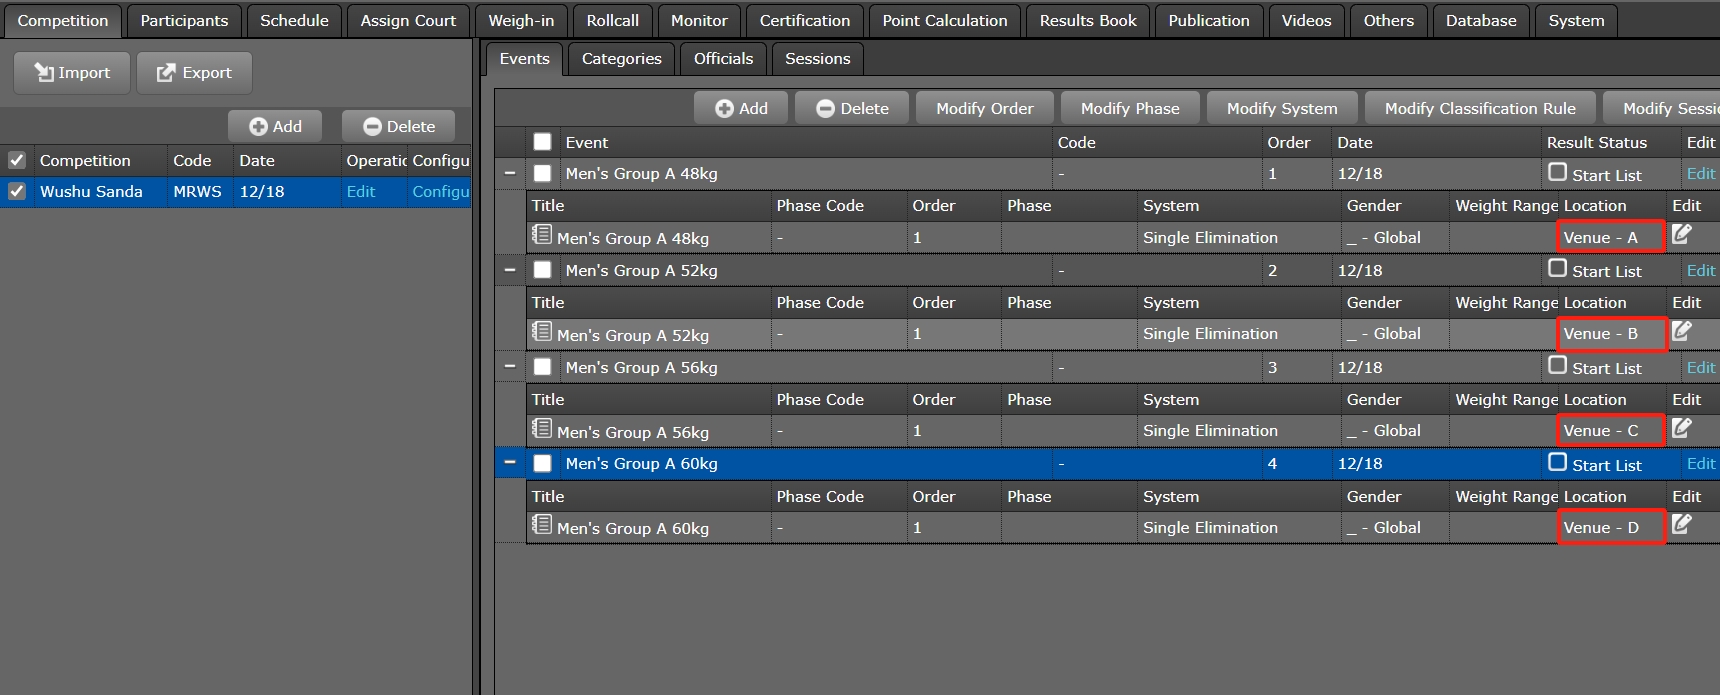This screenshot has width=1720, height=695.
Task: Collapse the Men's Group A 60kg event row
Action: [x=510, y=463]
